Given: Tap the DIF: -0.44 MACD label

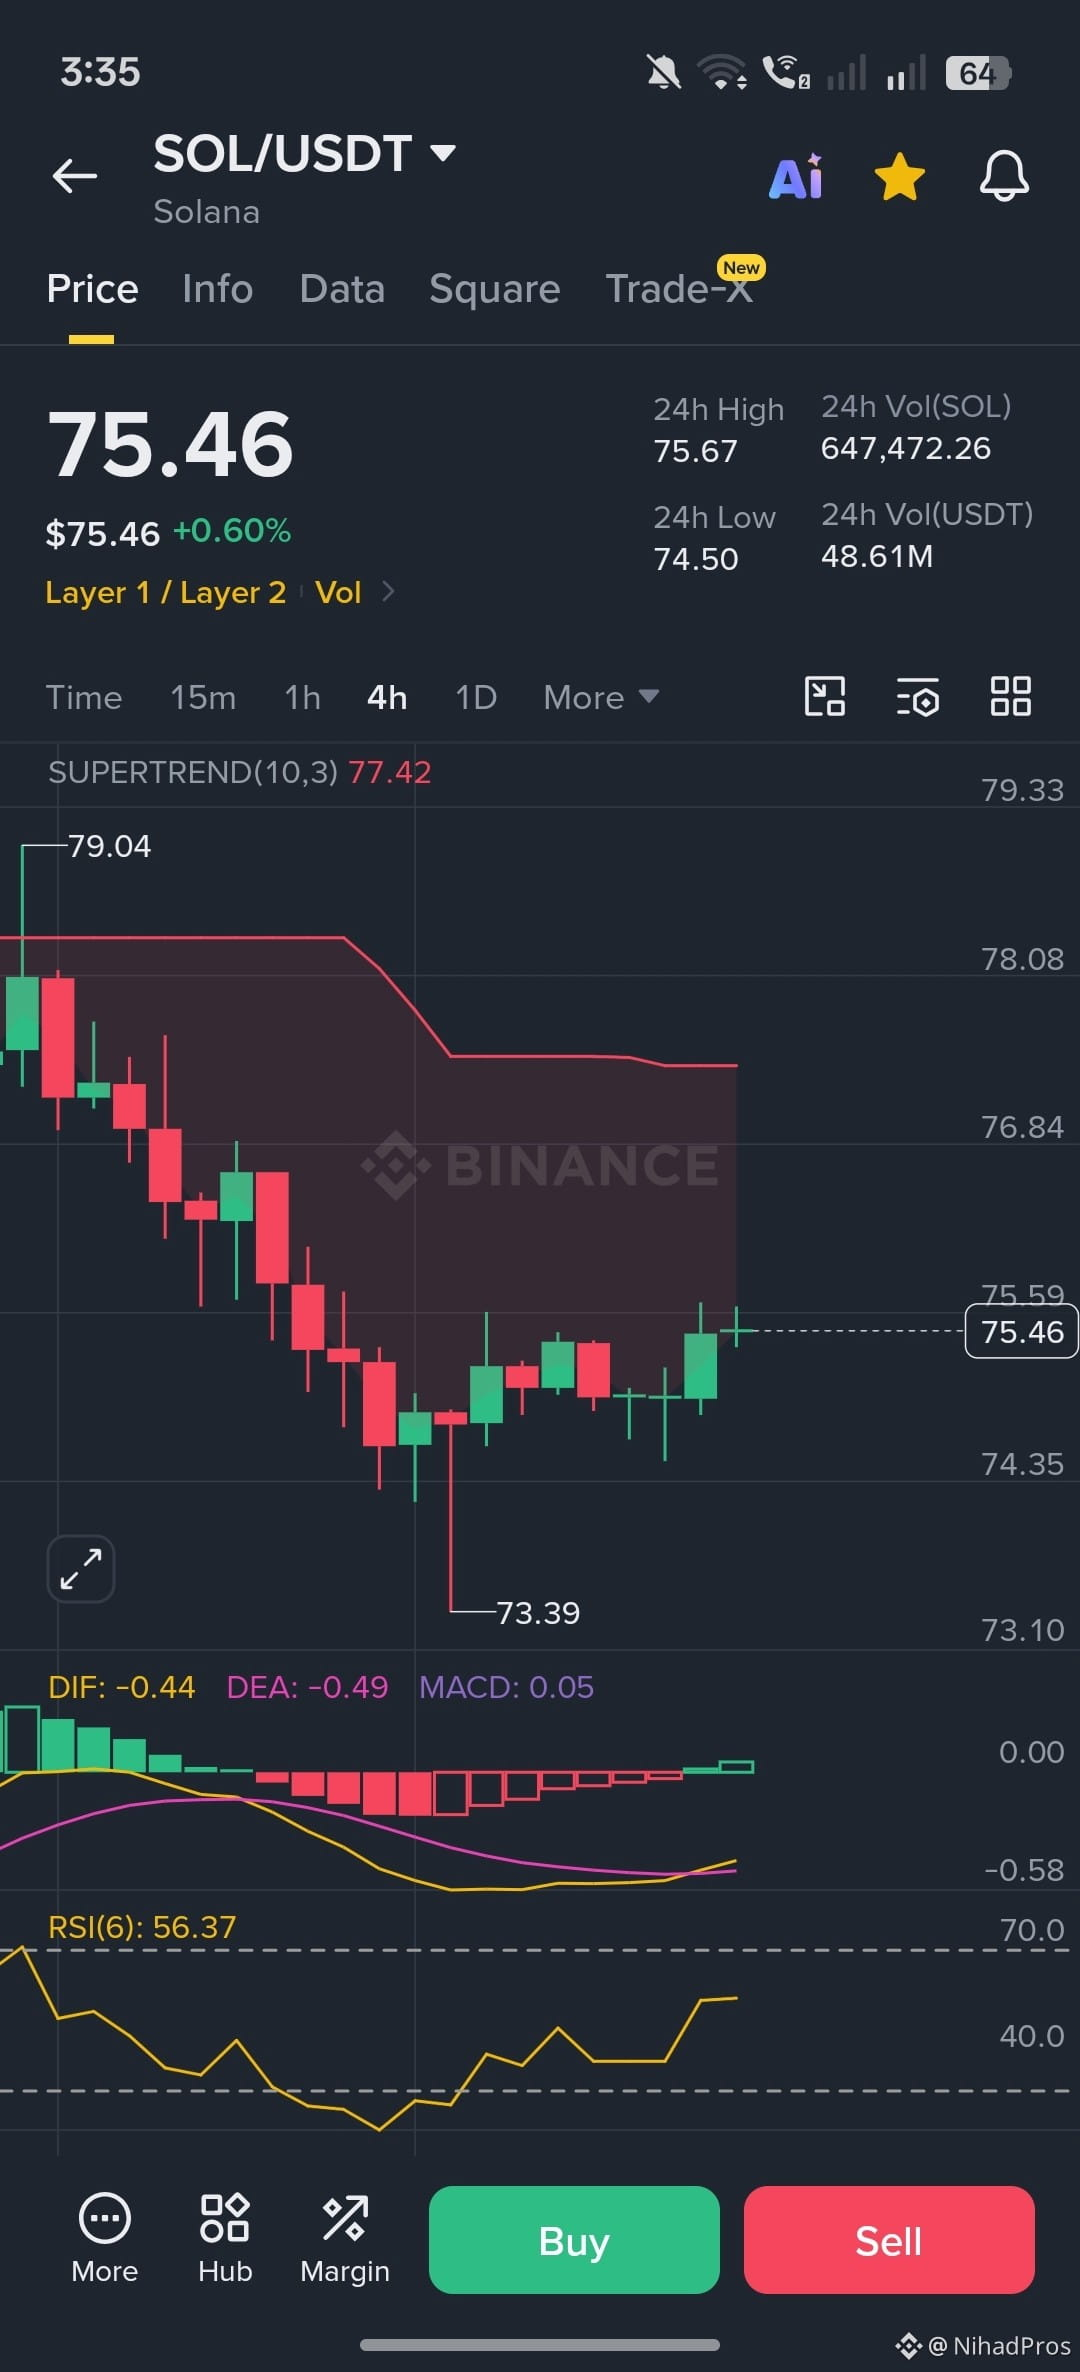Looking at the screenshot, I should tap(121, 1687).
